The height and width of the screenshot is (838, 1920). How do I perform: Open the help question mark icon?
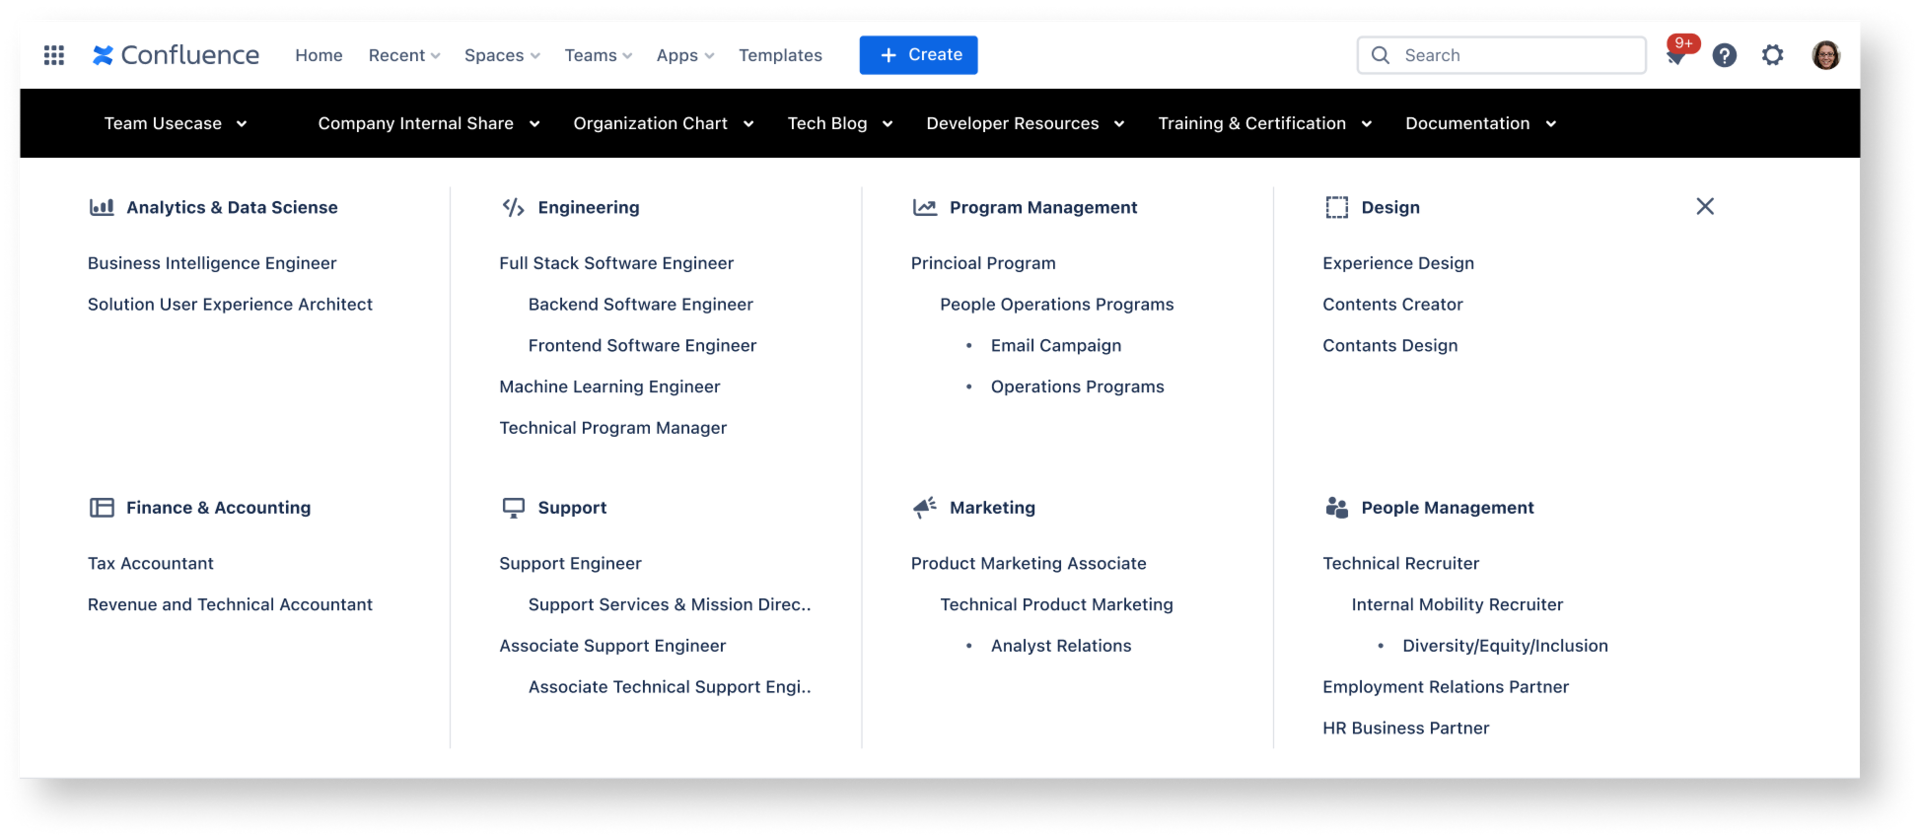click(1724, 55)
